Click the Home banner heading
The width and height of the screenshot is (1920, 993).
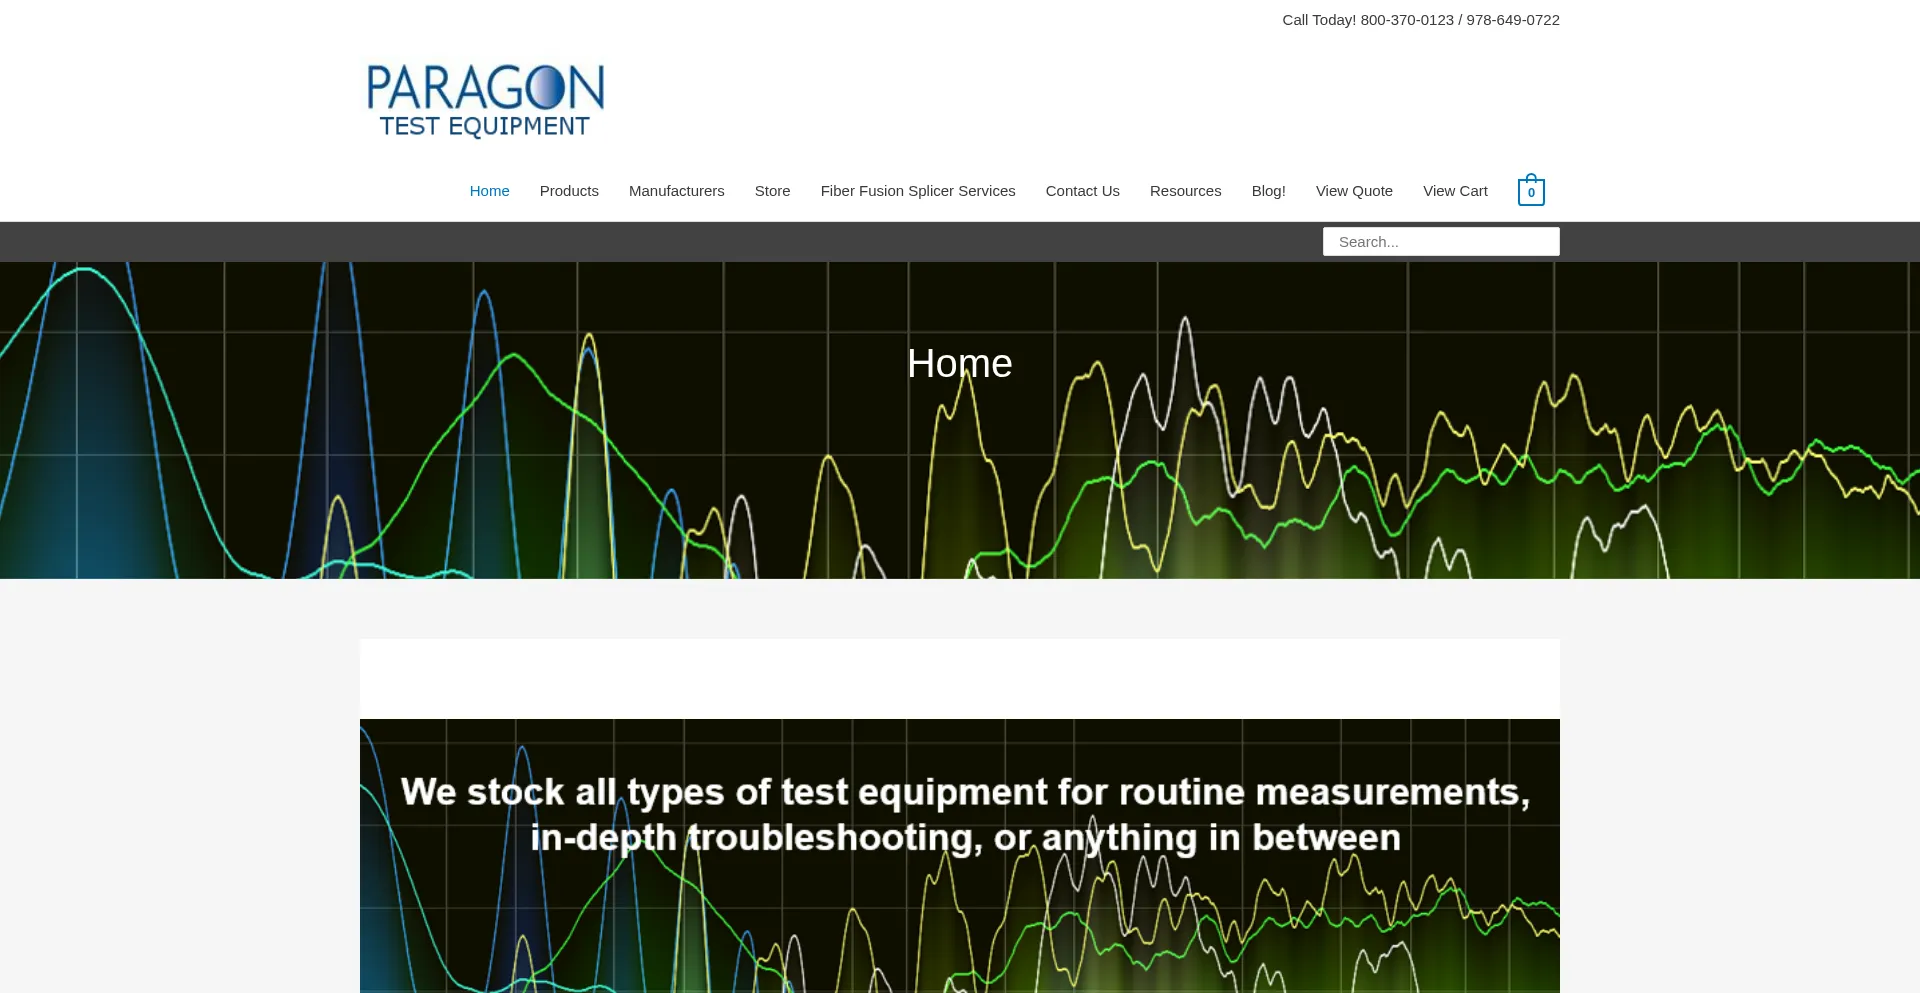960,364
